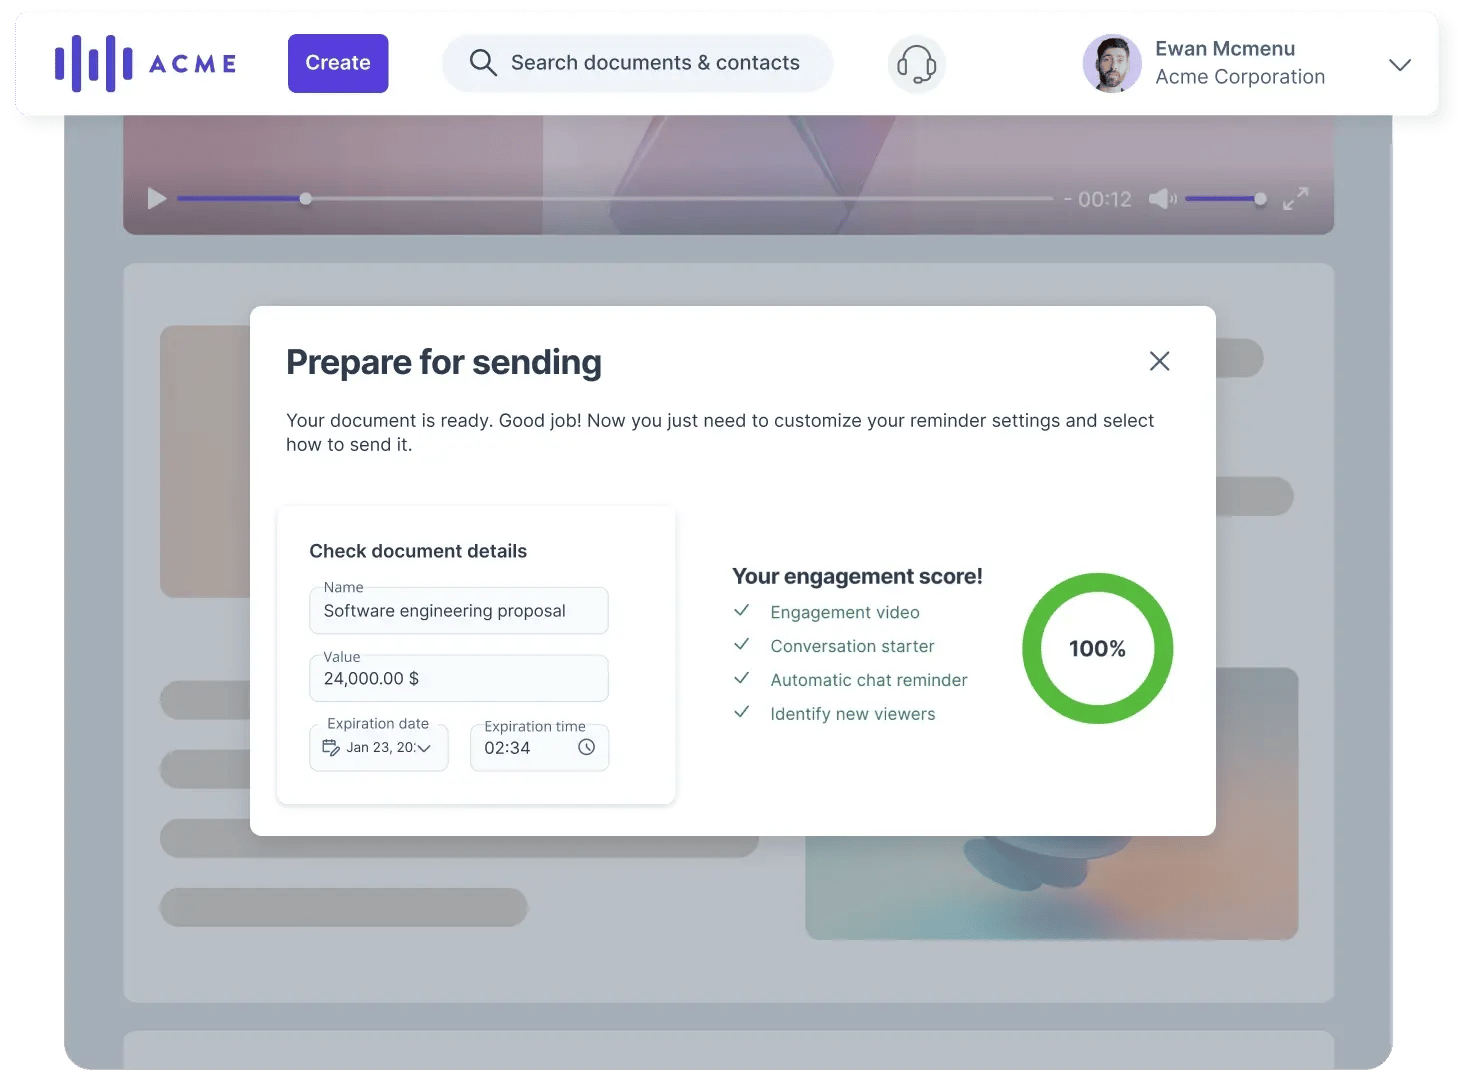The width and height of the screenshot is (1458, 1082).
Task: Click the calendar icon in Expiration date
Action: (331, 747)
